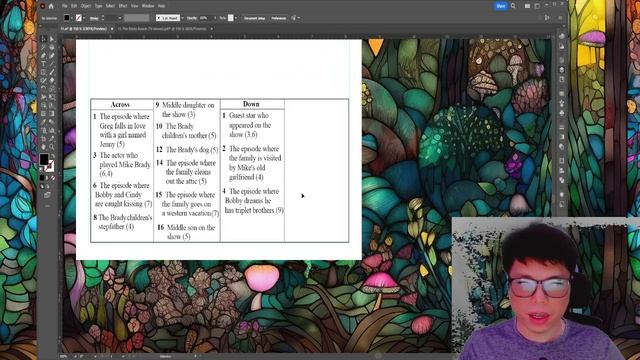
Task: Open fill swatch dropdown arrow
Action: pos(72,18)
